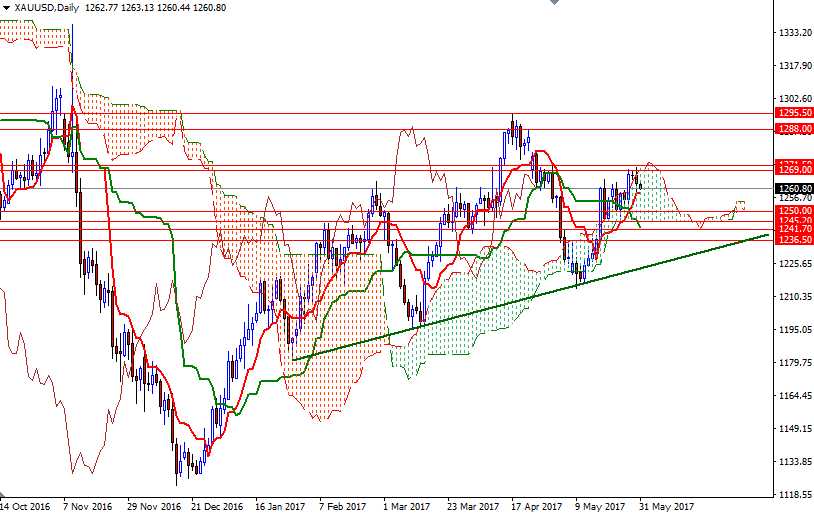Click the 1241.70 red price label
814x514 pixels.
(793, 229)
